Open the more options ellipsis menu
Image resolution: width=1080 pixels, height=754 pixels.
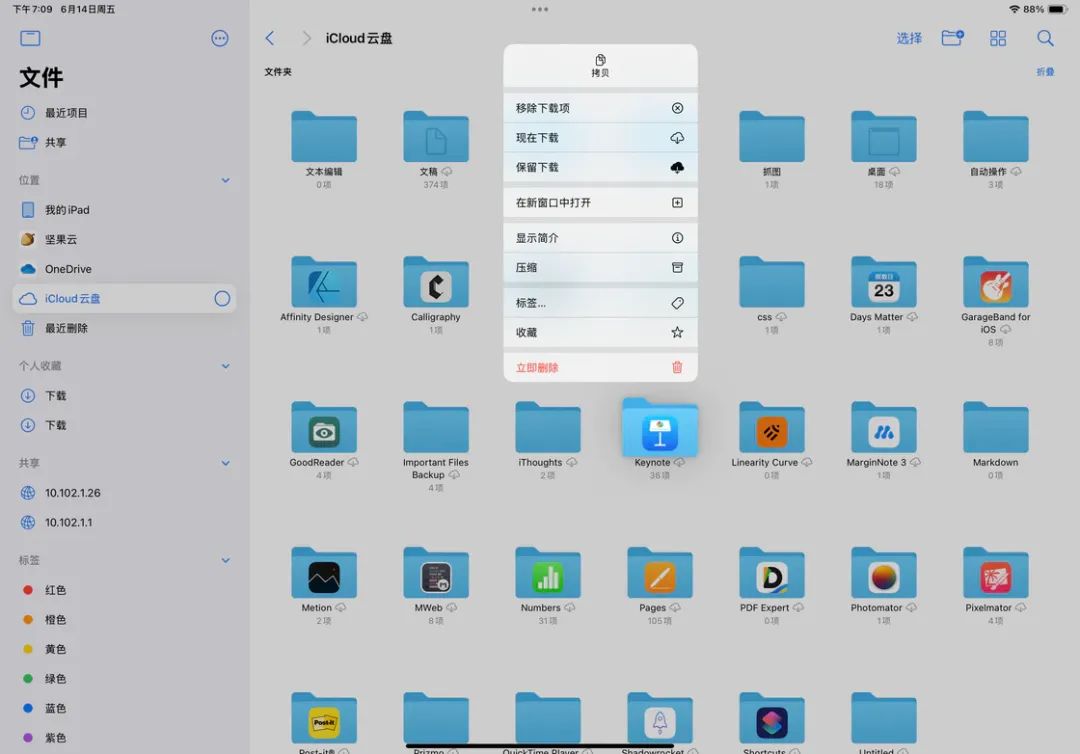[x=220, y=38]
